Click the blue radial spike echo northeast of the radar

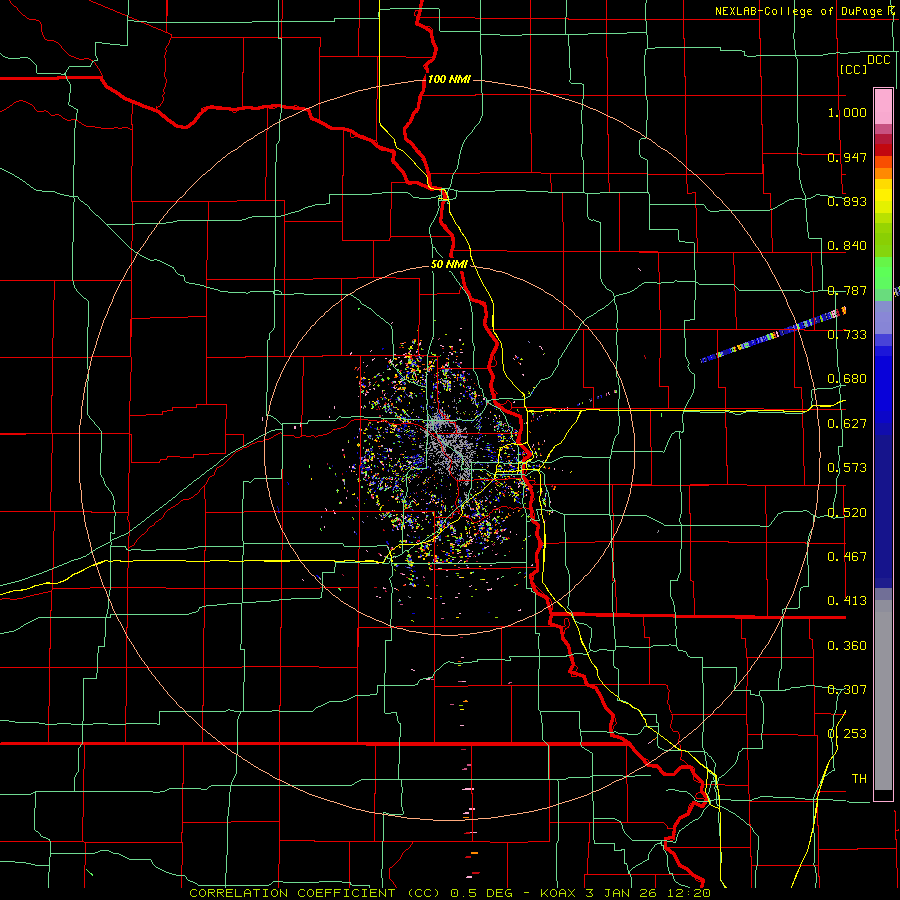(x=772, y=335)
